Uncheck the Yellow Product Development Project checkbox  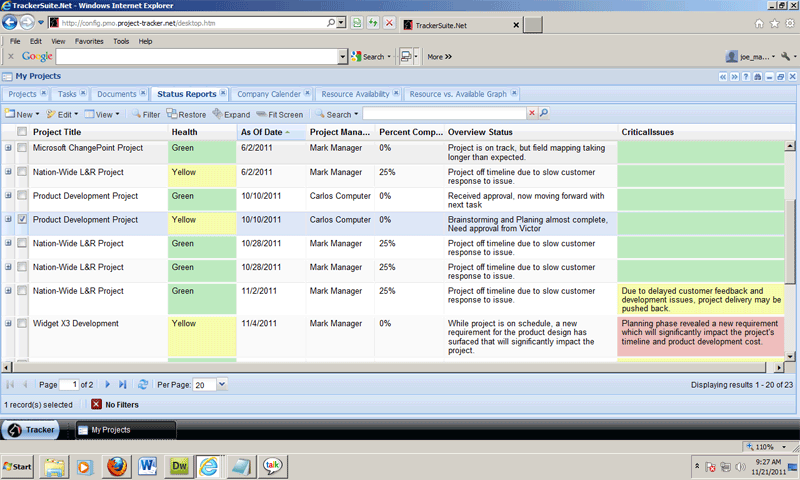(x=22, y=219)
